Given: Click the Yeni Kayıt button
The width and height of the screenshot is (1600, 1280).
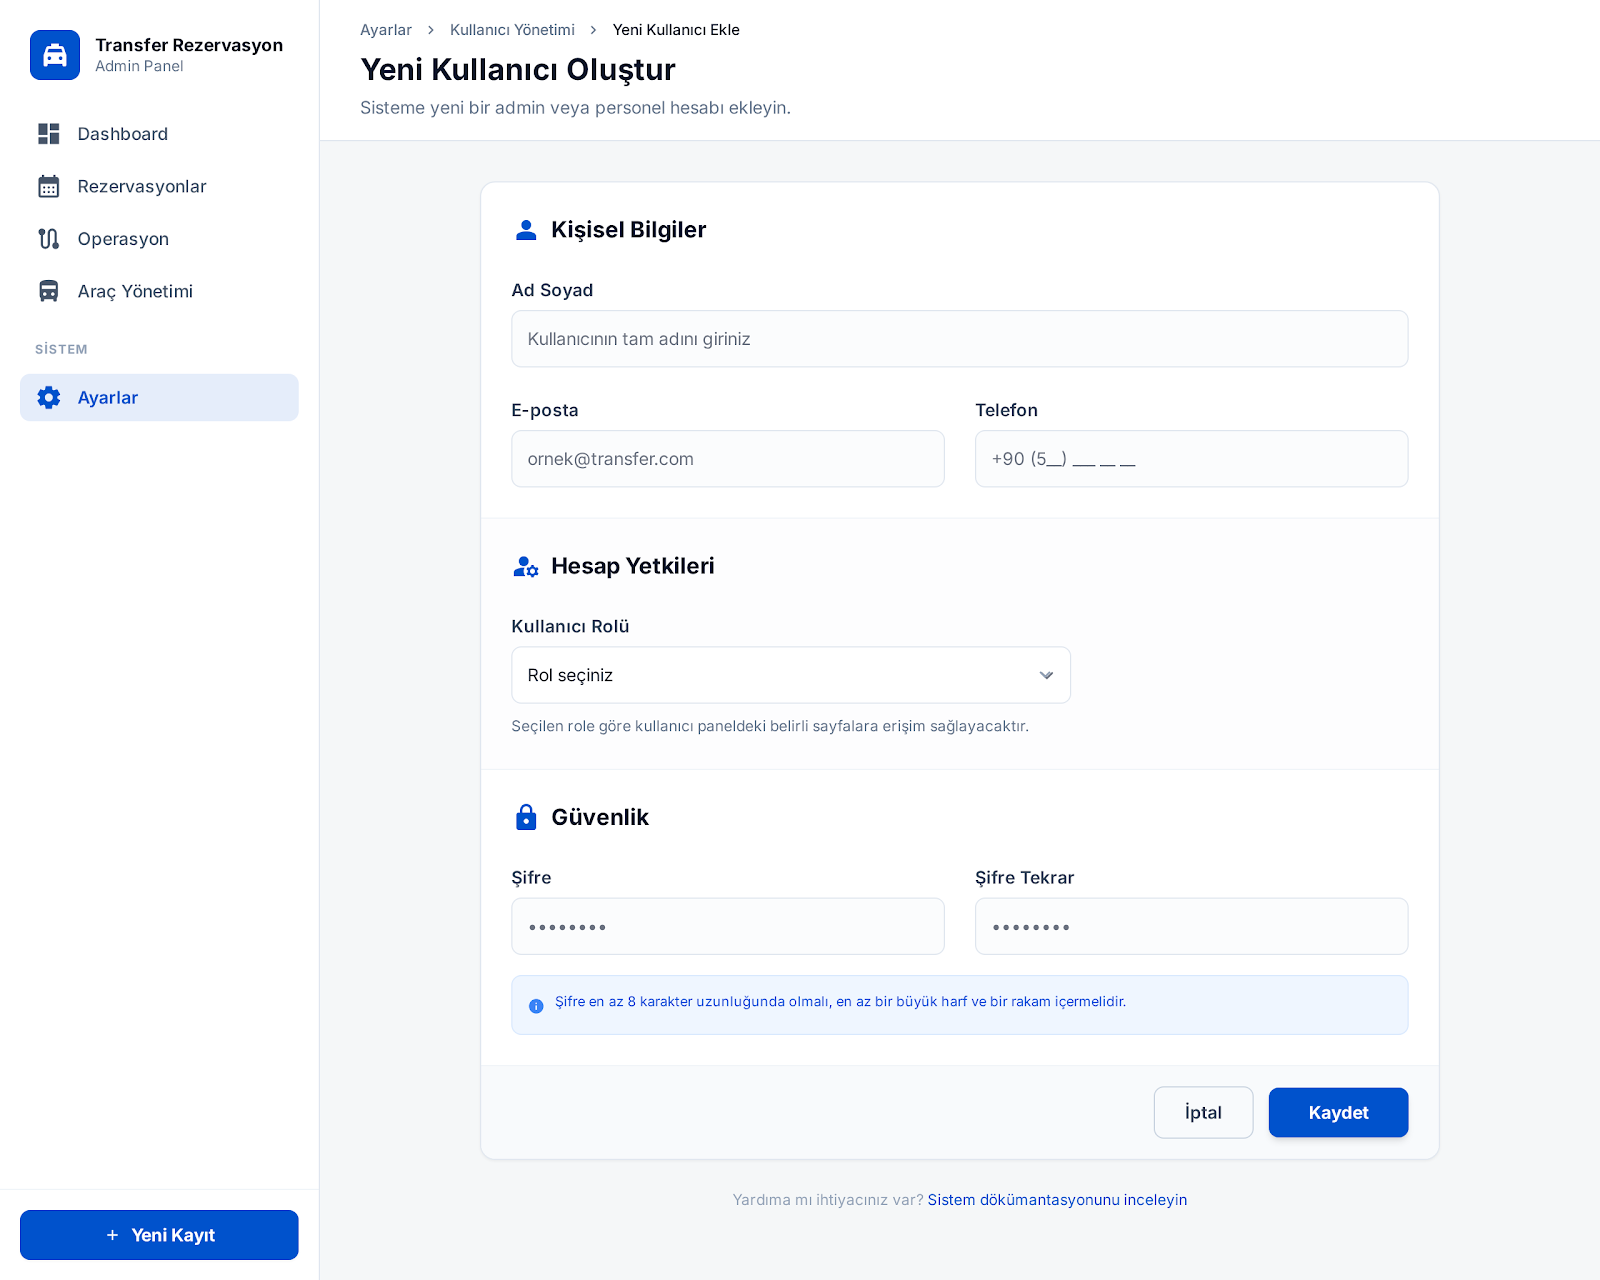Looking at the screenshot, I should [159, 1235].
